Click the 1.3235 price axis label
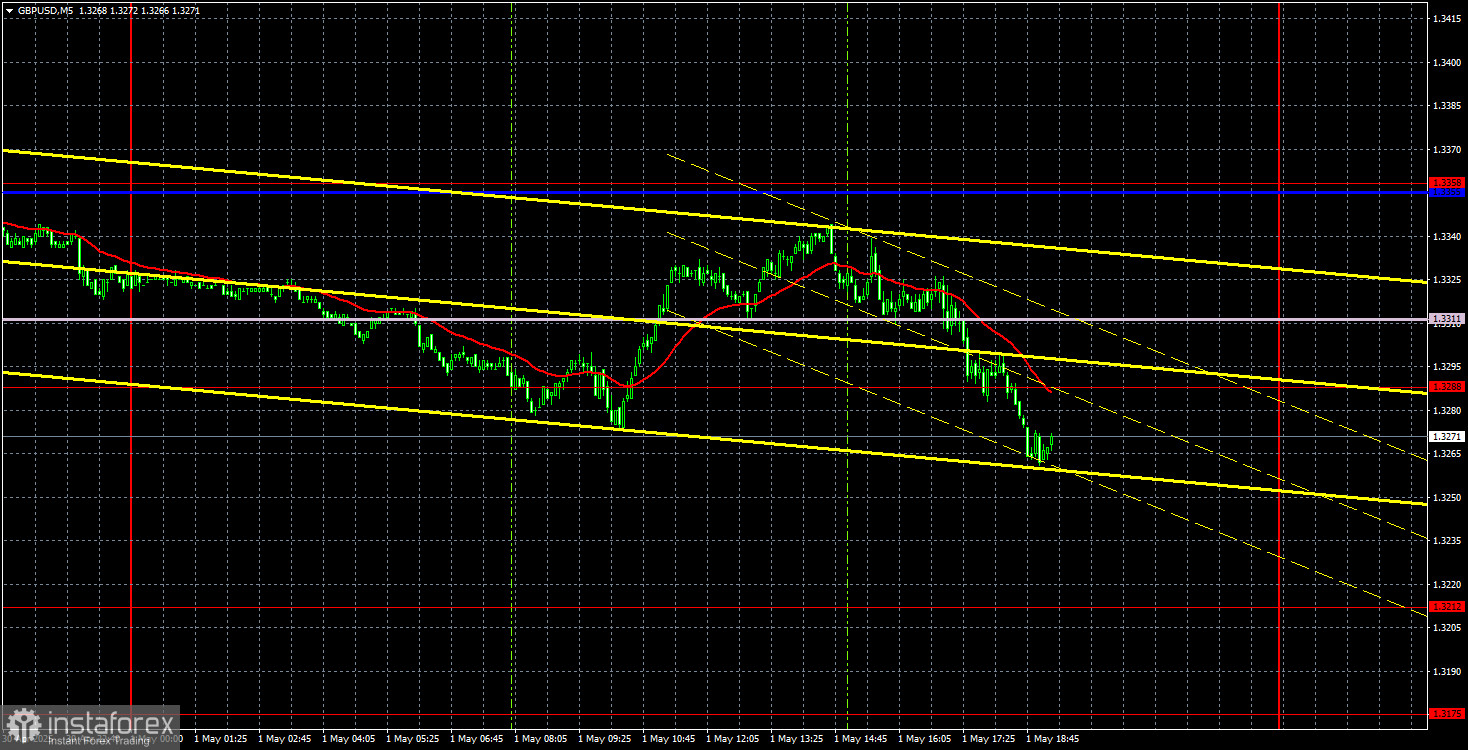This screenshot has width=1468, height=750. coord(1448,541)
